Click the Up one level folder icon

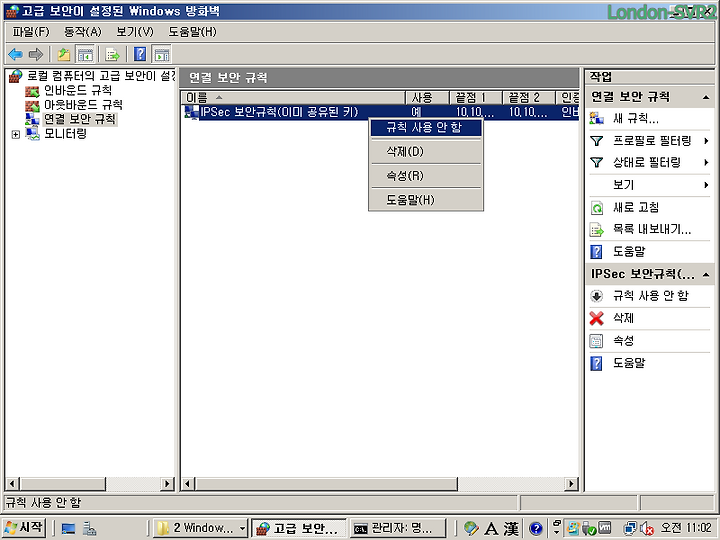(x=64, y=55)
